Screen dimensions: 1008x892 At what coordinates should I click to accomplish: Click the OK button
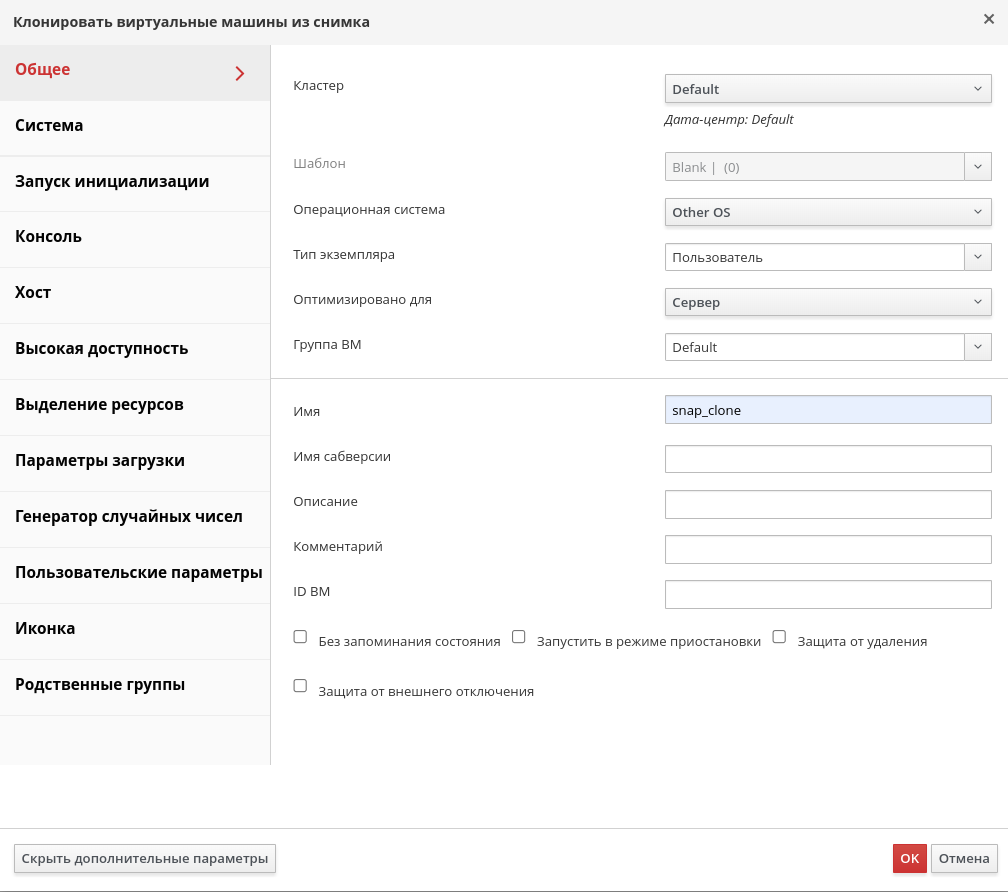coord(910,859)
